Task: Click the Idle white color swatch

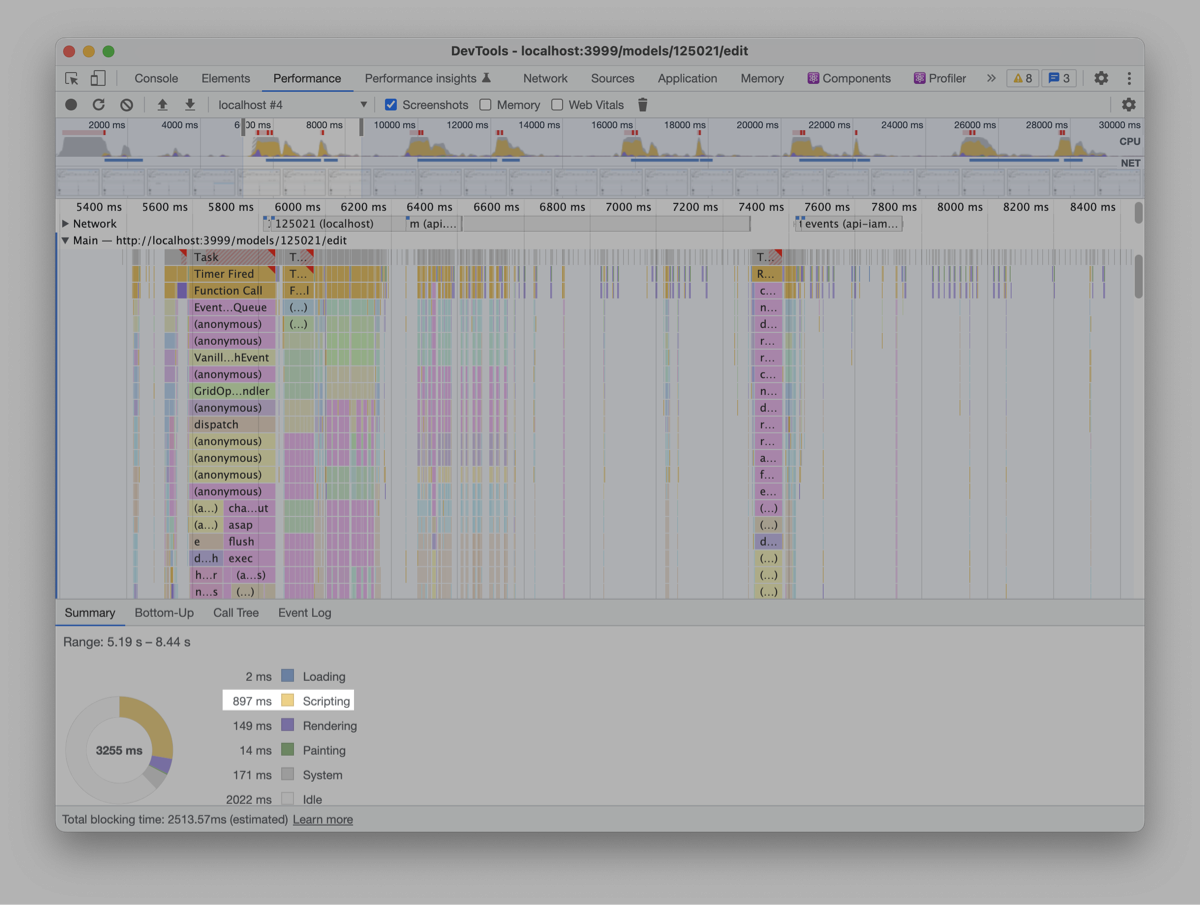Action: tap(288, 798)
